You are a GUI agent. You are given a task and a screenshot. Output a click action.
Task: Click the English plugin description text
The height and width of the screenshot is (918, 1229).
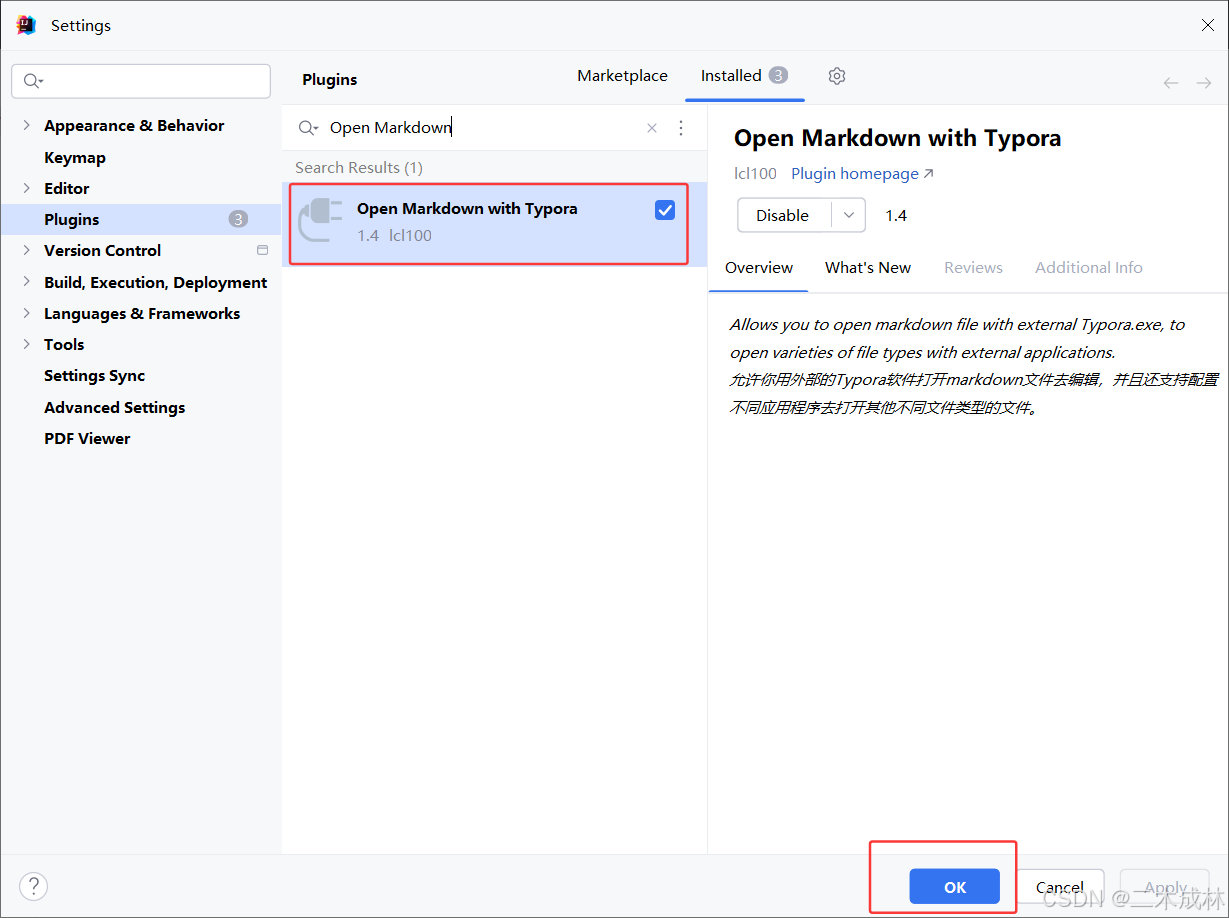[x=957, y=338]
